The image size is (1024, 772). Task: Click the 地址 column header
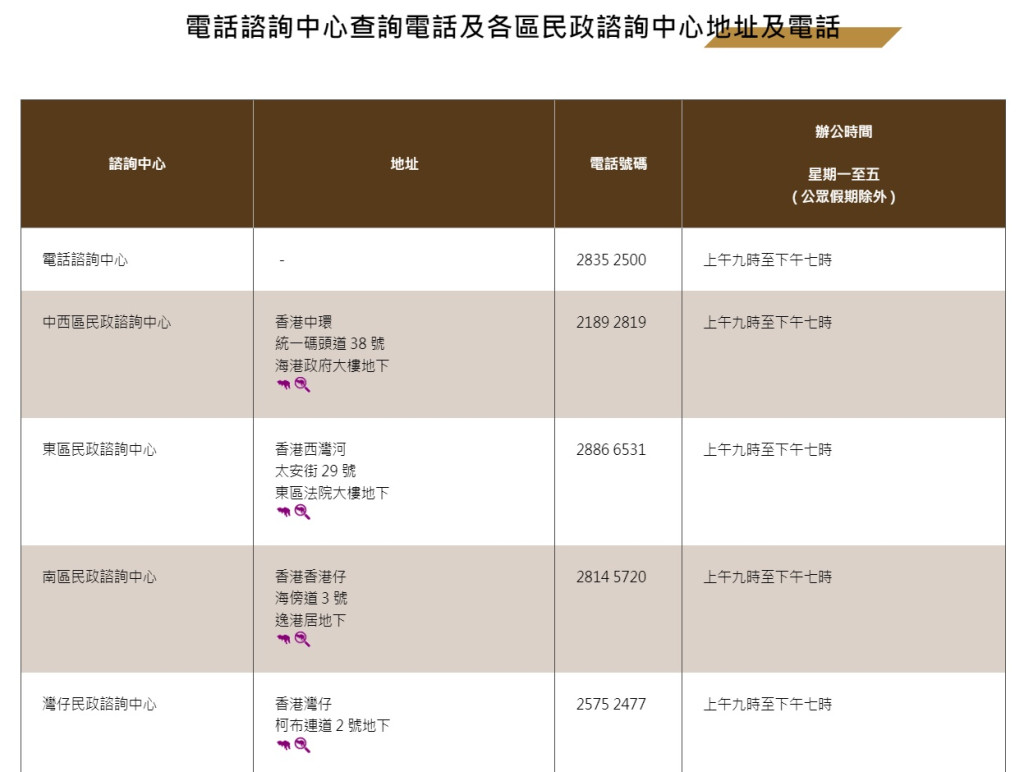tap(404, 164)
